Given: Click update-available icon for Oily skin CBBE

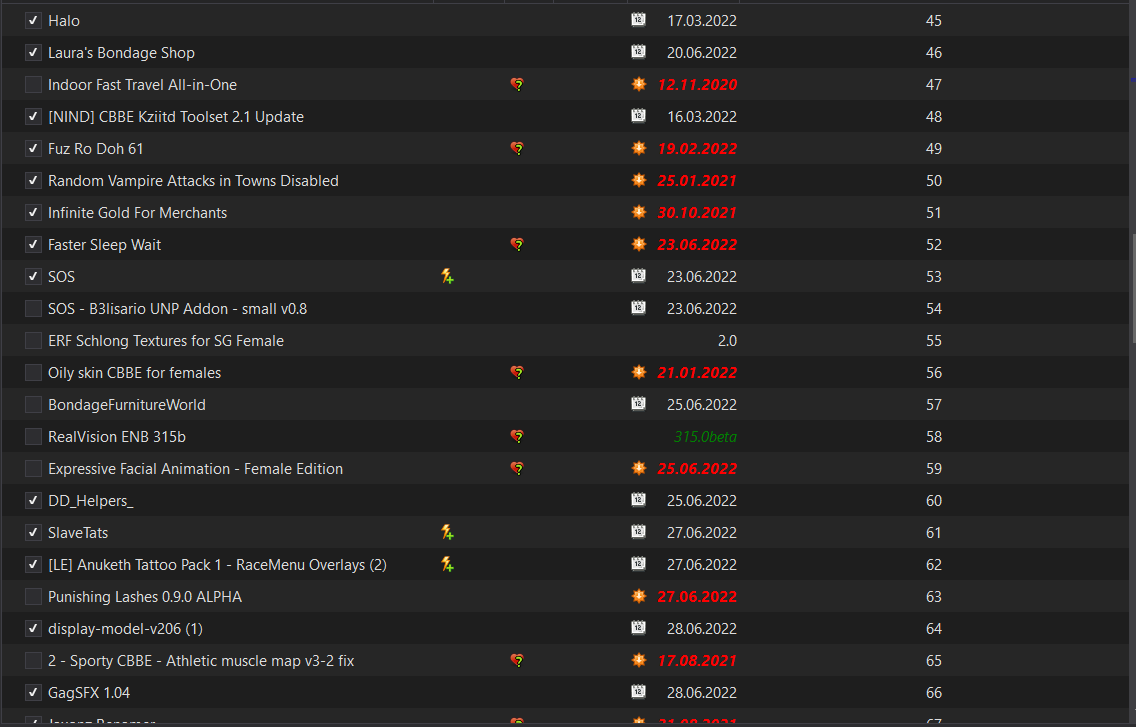Looking at the screenshot, I should click(638, 372).
